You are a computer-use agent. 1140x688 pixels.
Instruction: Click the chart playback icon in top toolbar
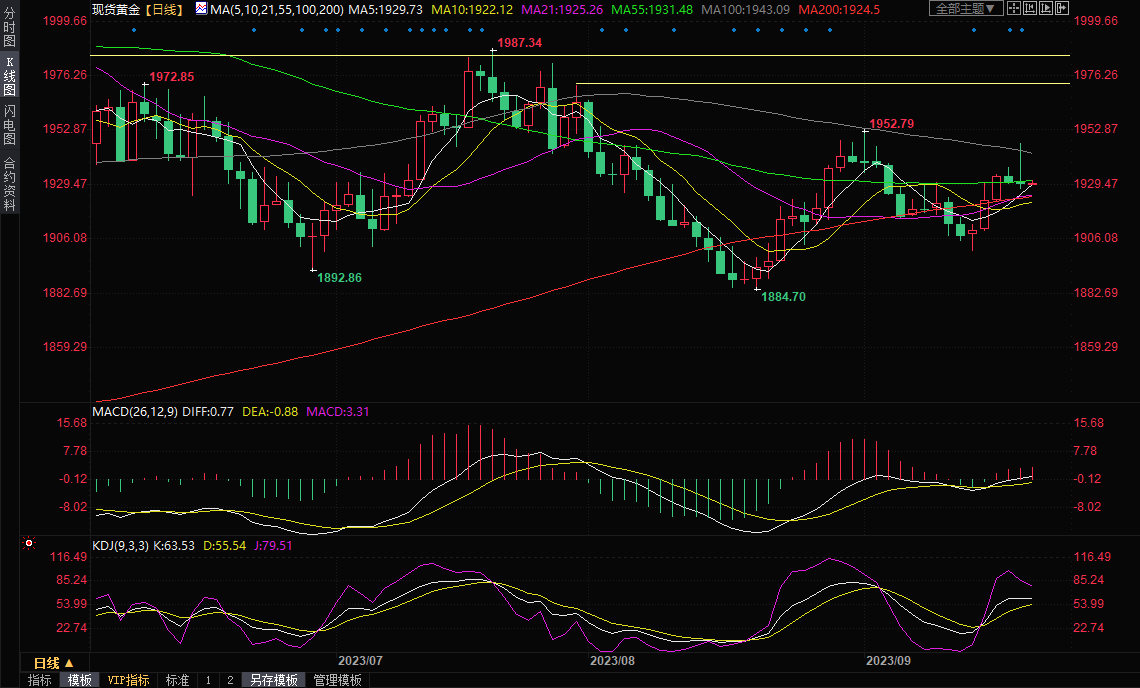point(1047,8)
